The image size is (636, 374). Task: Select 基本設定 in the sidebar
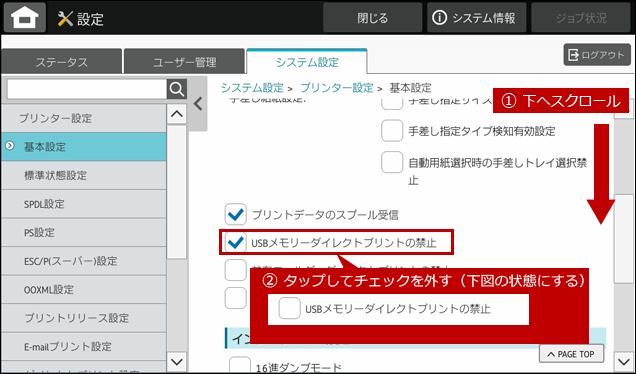(x=84, y=146)
